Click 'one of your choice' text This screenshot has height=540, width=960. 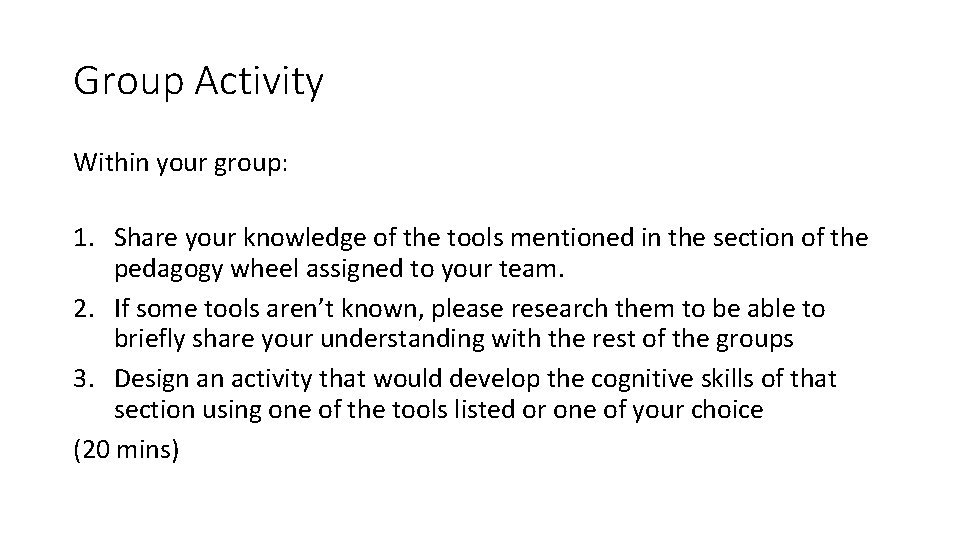click(x=676, y=410)
